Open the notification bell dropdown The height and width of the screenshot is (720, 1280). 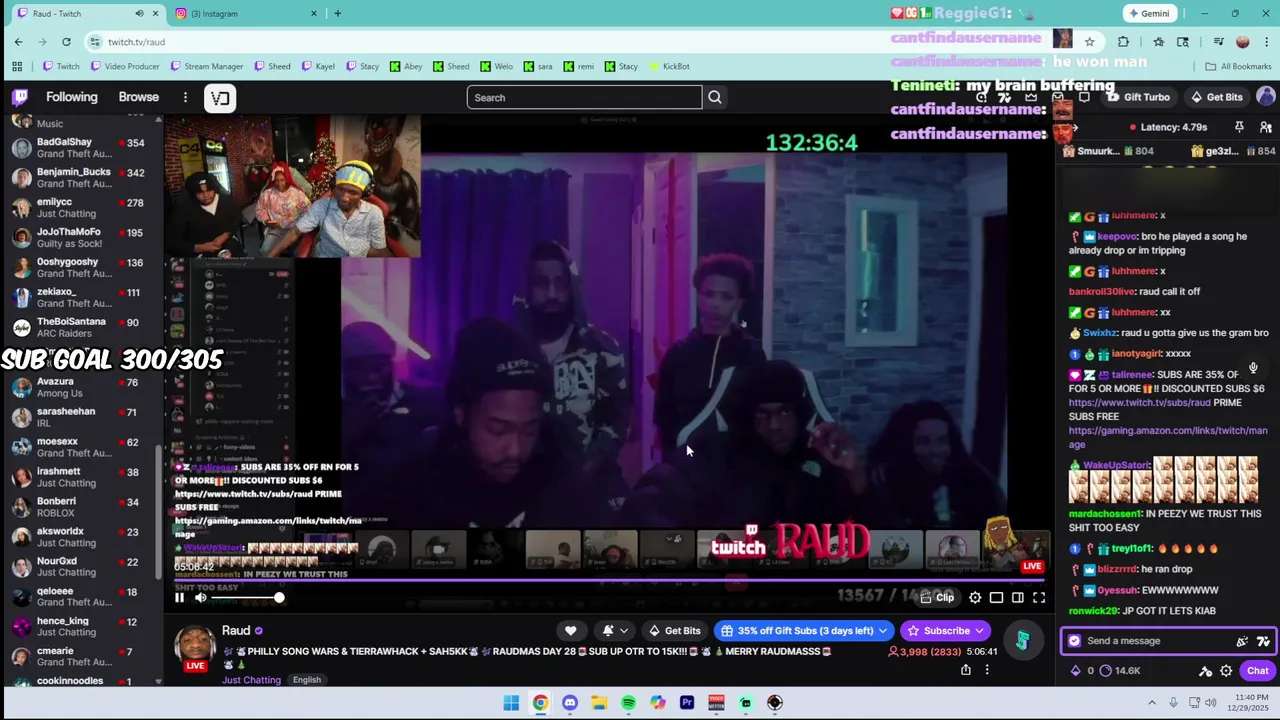[614, 631]
